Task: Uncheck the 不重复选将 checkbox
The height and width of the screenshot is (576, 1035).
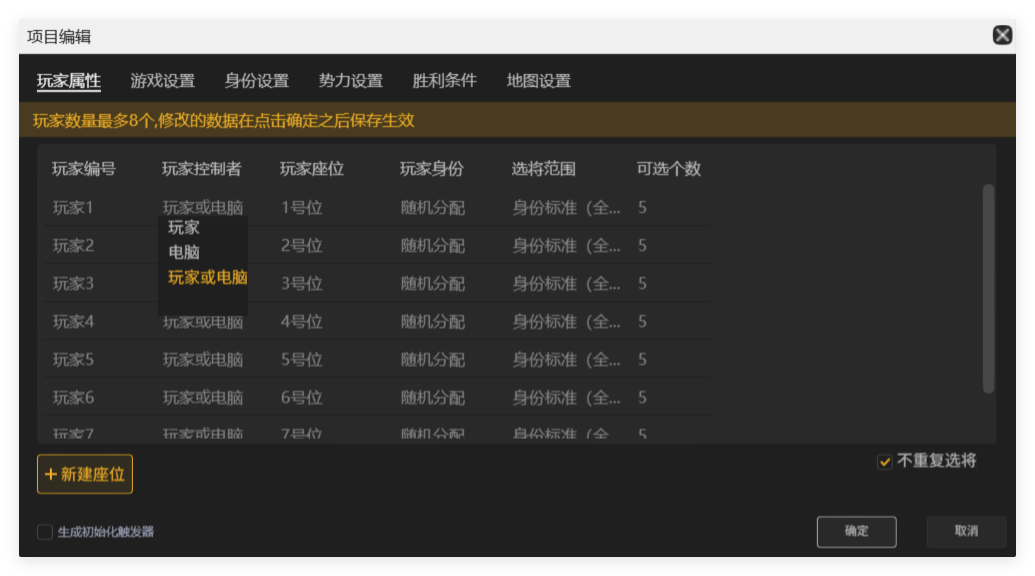Action: (x=884, y=460)
